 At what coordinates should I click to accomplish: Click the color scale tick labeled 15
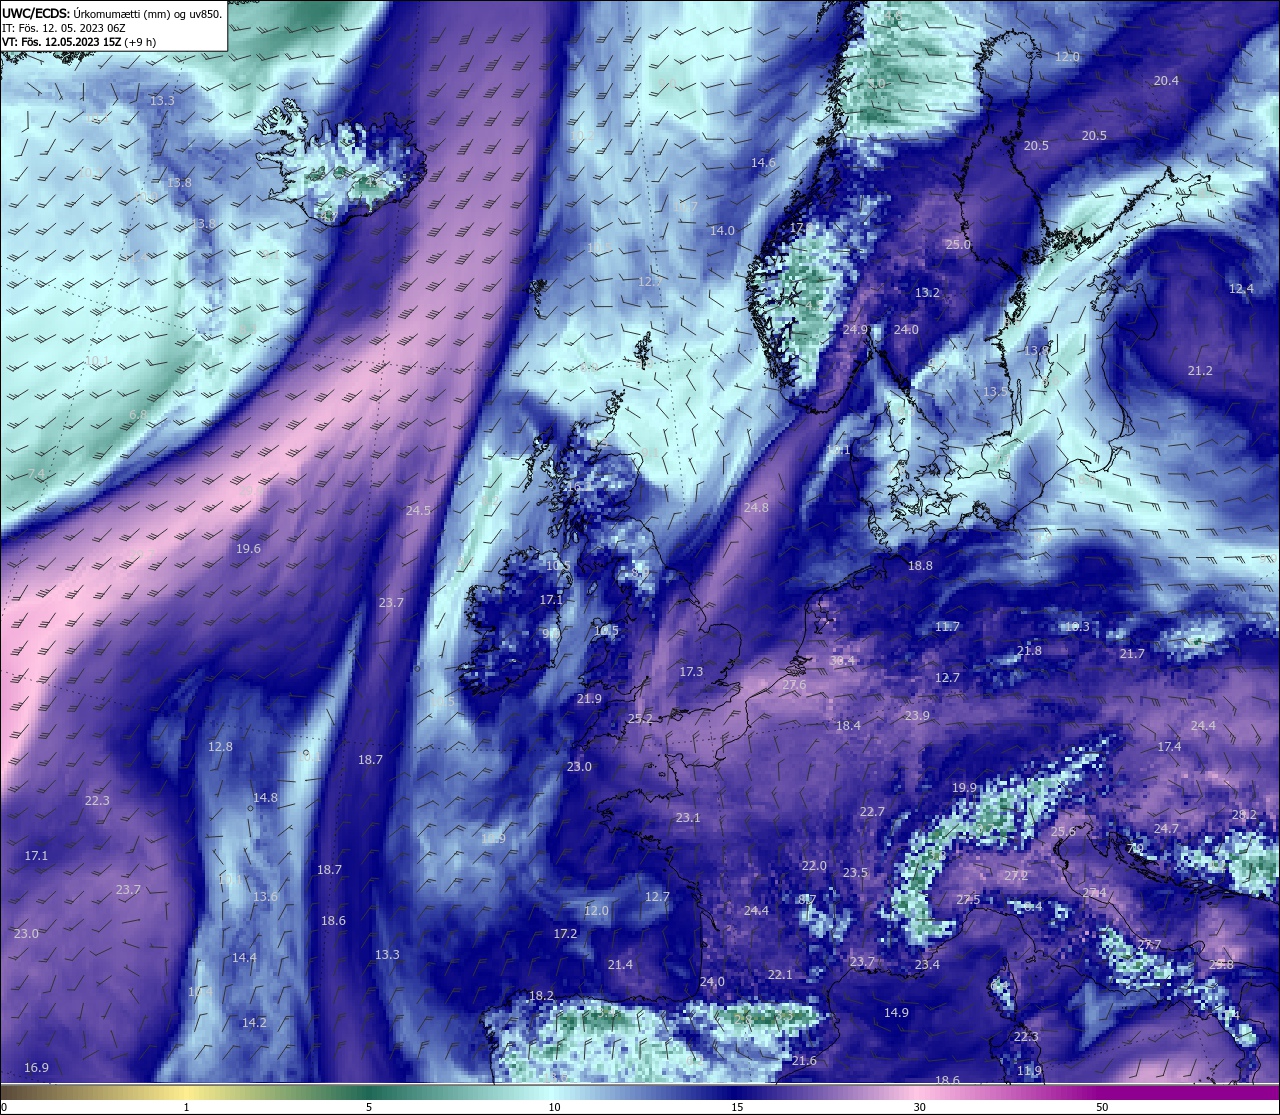(x=737, y=1107)
